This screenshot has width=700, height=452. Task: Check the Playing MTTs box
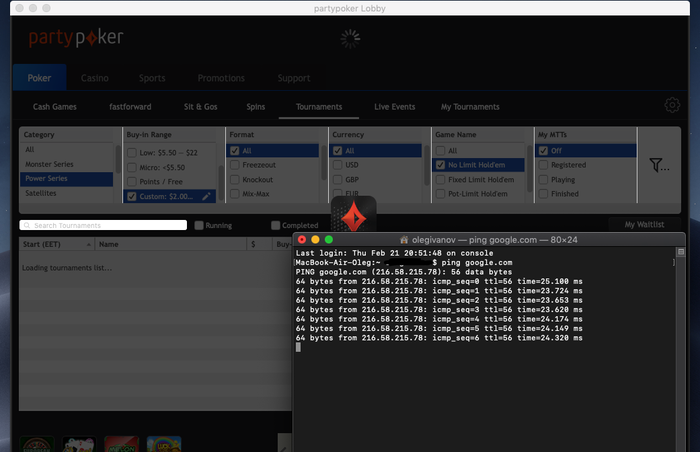[543, 180]
